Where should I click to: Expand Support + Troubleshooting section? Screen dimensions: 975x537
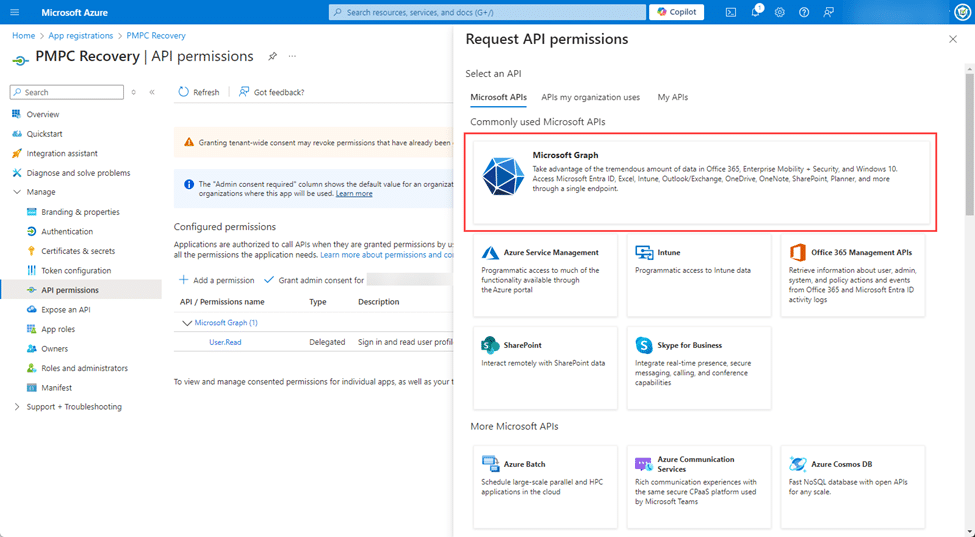pos(17,407)
